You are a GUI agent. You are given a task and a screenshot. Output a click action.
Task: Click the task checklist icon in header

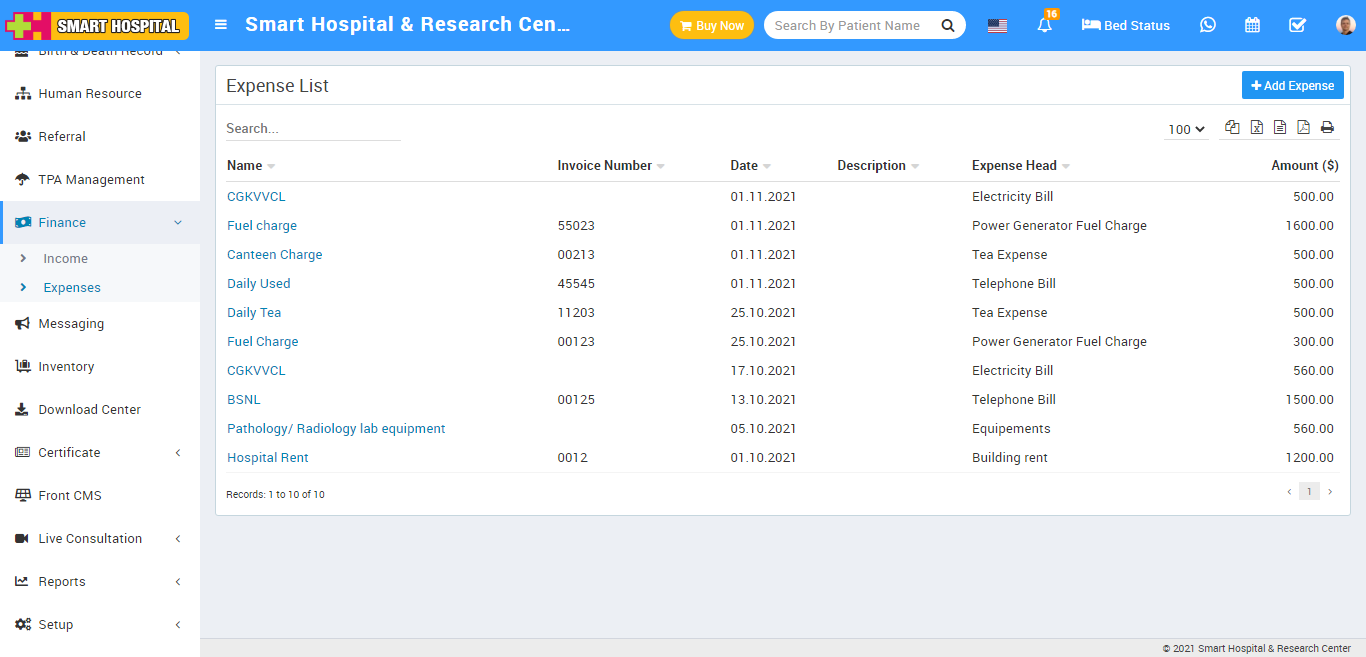(x=1297, y=25)
